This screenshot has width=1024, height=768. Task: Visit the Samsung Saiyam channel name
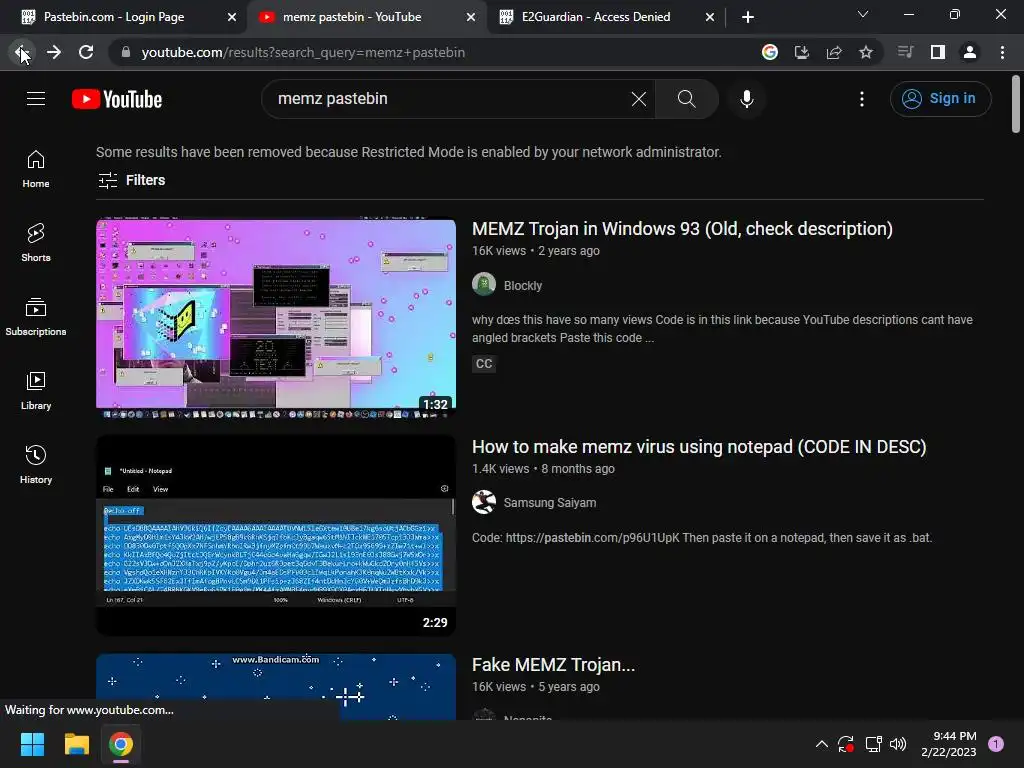click(x=549, y=503)
